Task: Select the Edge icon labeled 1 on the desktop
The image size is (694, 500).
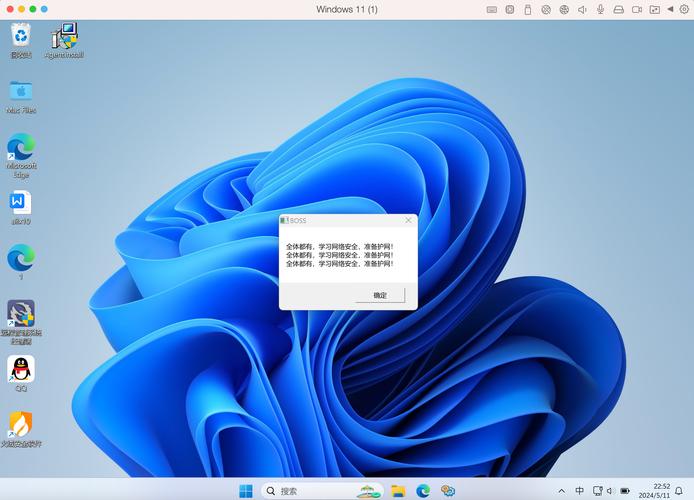Action: click(21, 262)
